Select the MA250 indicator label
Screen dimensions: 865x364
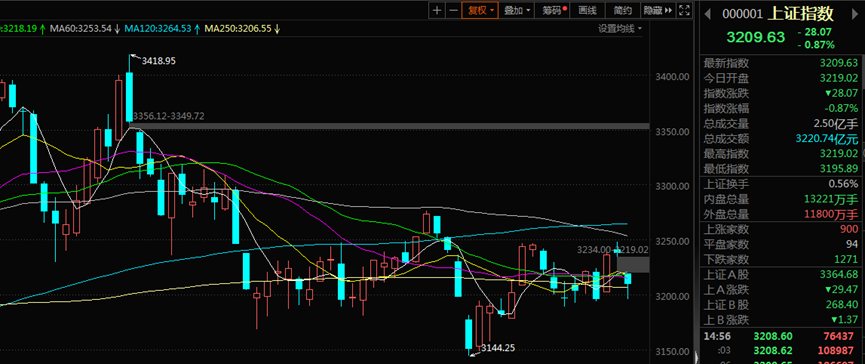(x=242, y=29)
